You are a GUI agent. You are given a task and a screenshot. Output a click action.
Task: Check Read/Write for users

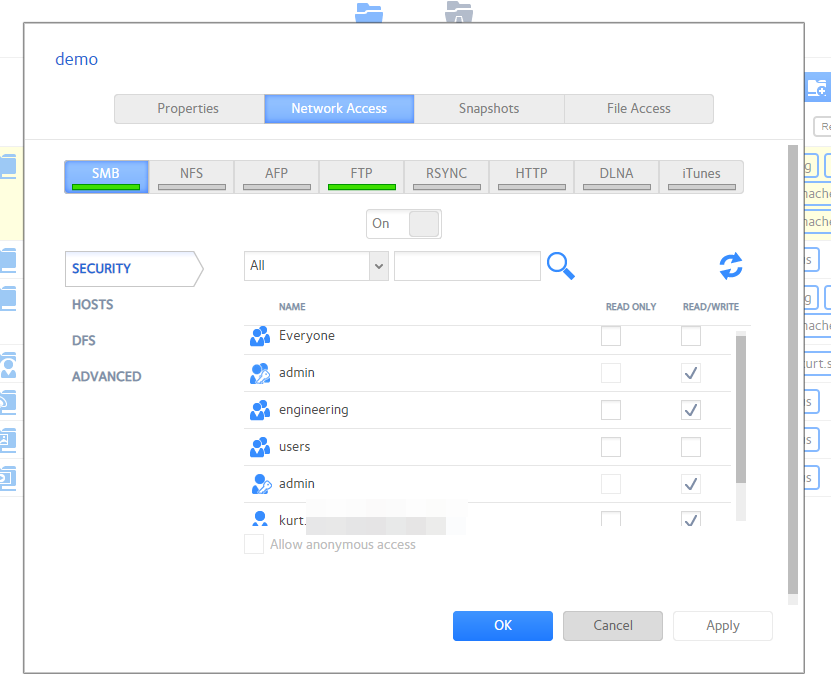click(x=691, y=447)
